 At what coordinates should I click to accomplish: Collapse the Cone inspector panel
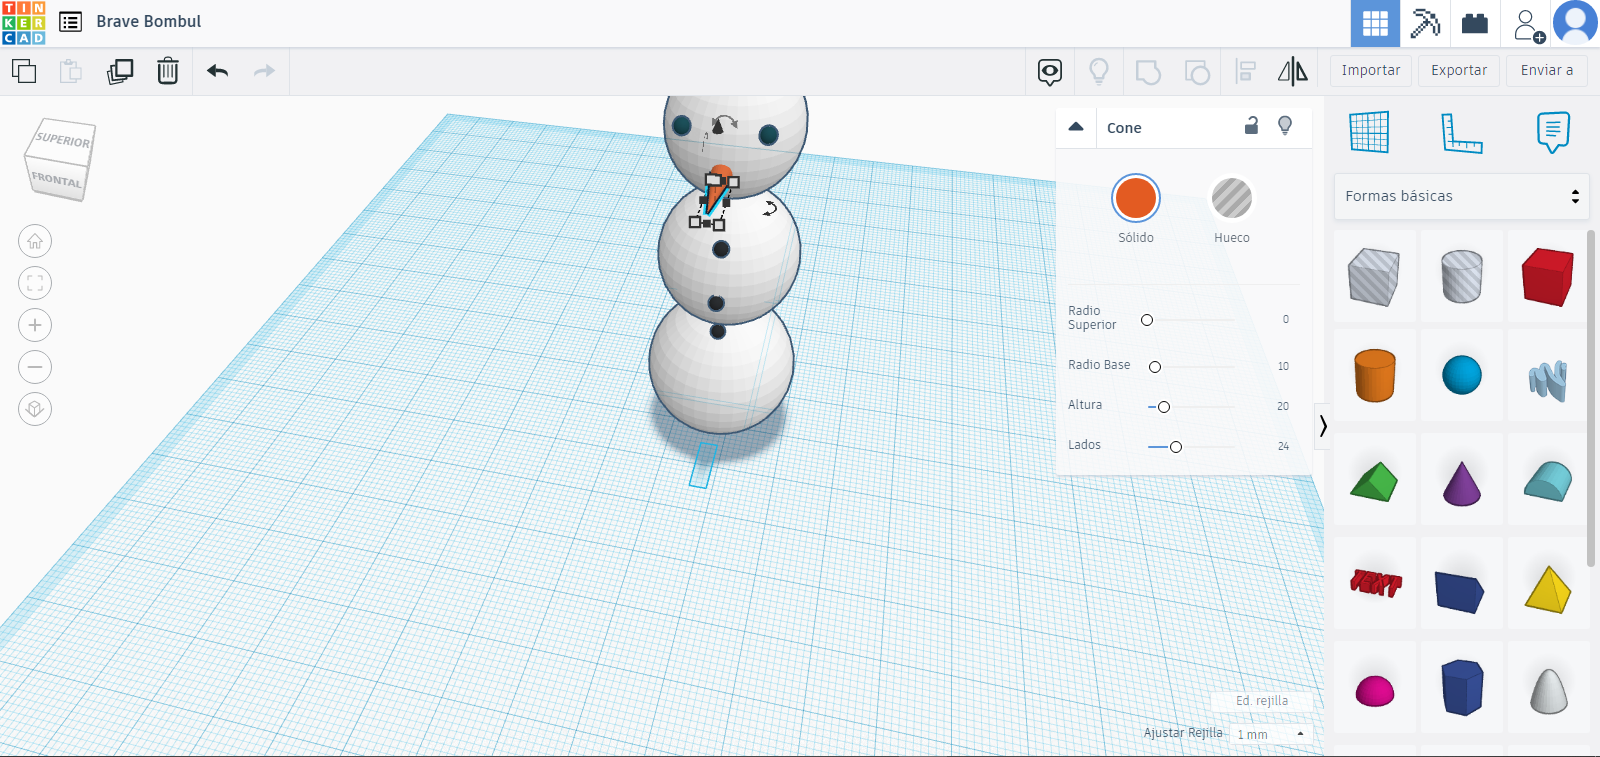(x=1076, y=127)
